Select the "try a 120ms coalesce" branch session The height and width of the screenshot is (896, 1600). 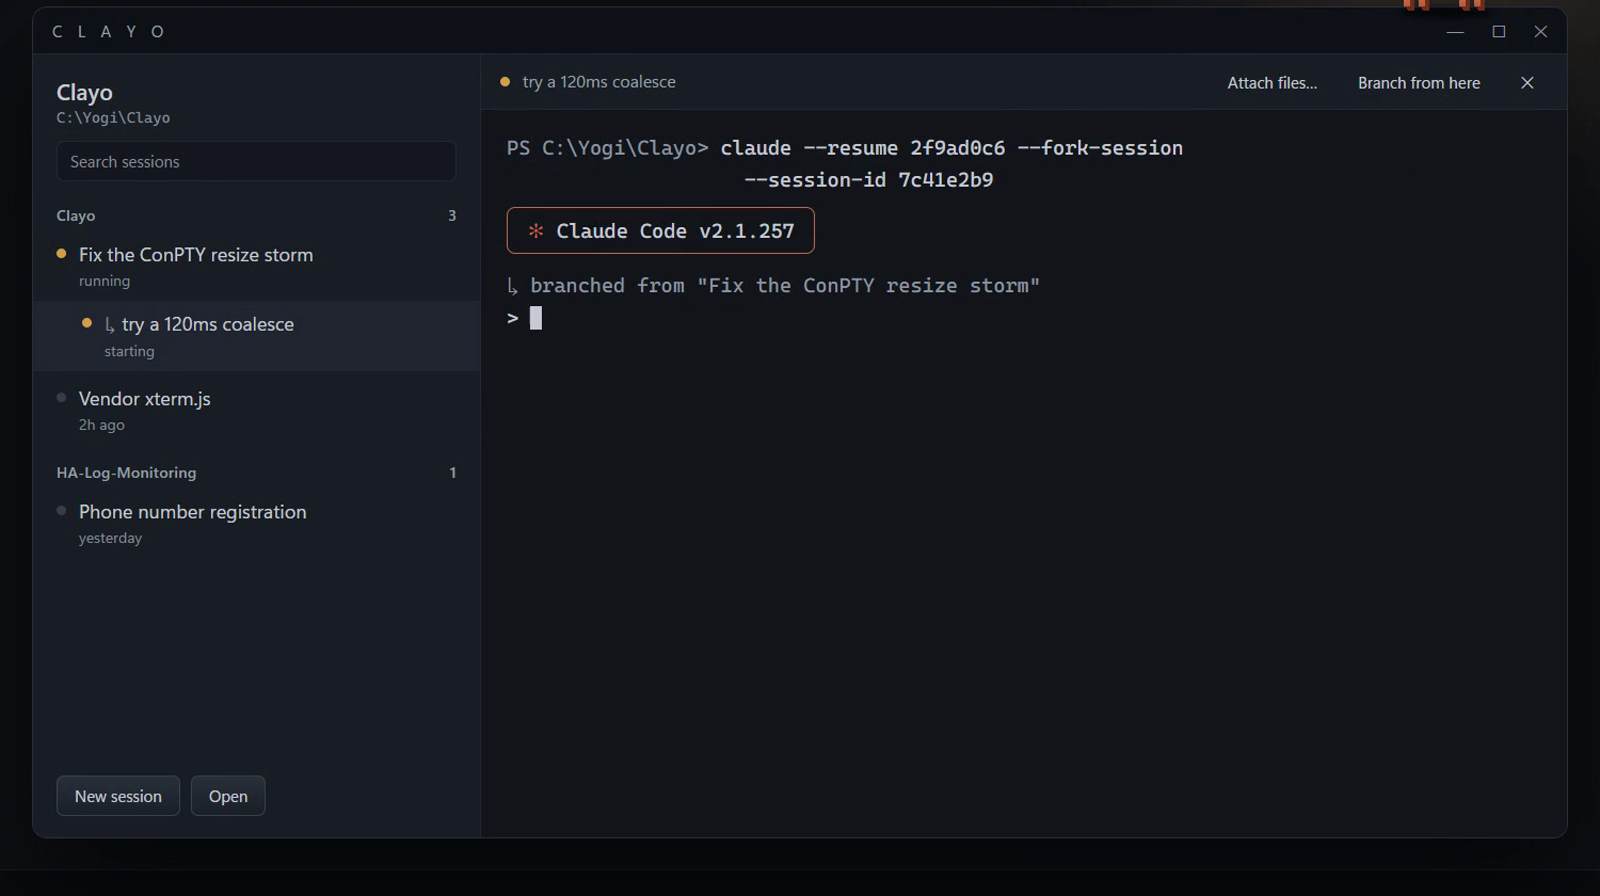point(256,336)
